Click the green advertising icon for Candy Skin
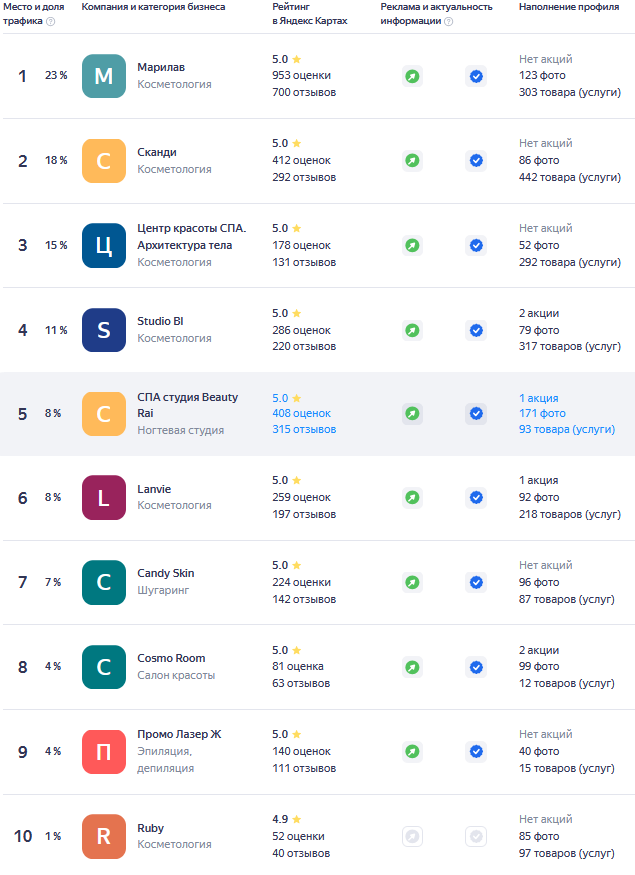This screenshot has width=635, height=875. click(412, 583)
